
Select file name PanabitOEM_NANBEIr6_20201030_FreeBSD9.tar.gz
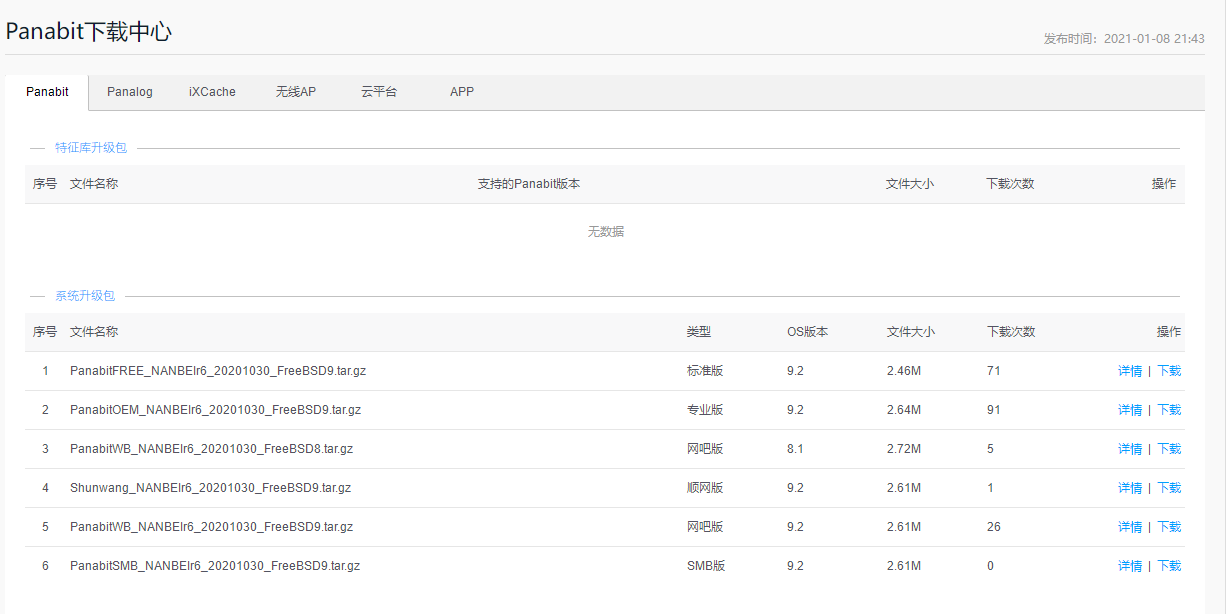(x=216, y=410)
